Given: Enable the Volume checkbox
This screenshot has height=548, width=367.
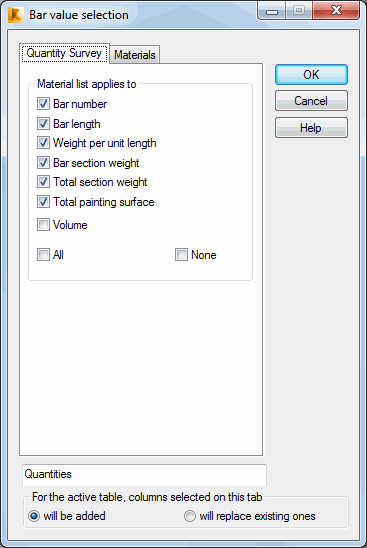Looking at the screenshot, I should tap(43, 225).
